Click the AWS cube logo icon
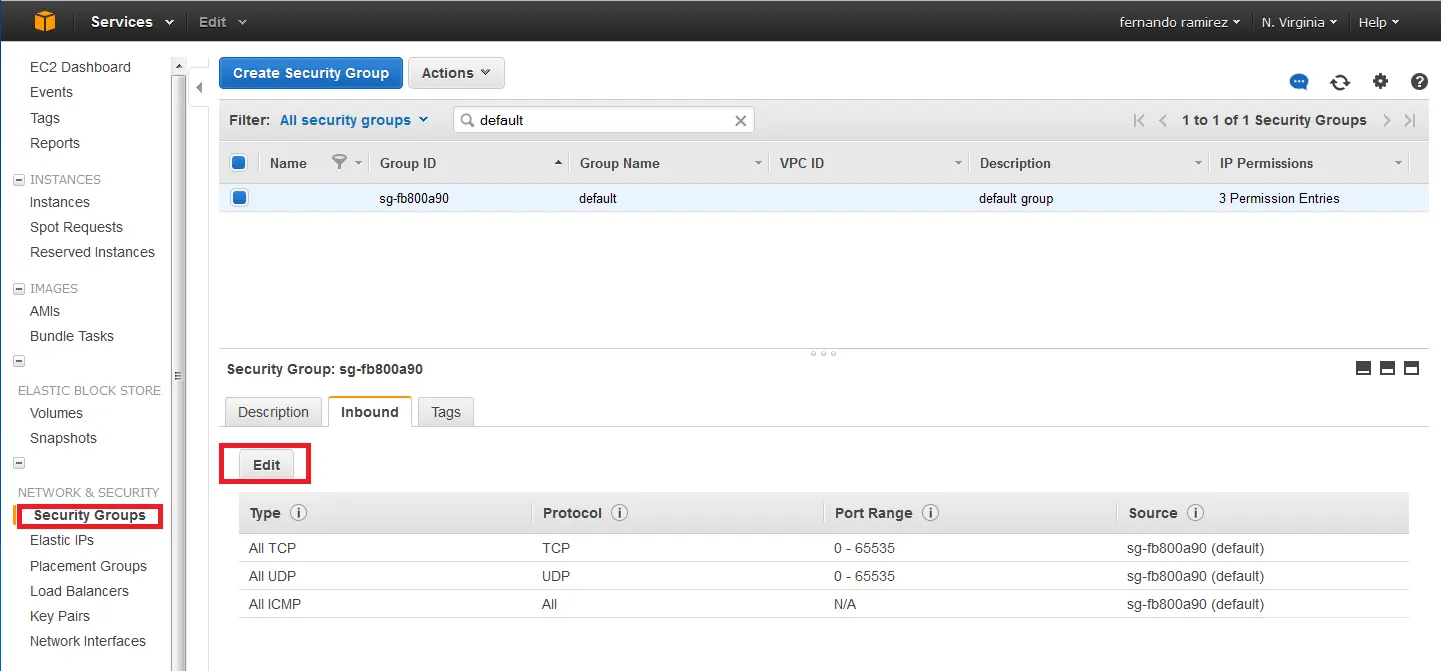The image size is (1448, 671). pyautogui.click(x=45, y=21)
